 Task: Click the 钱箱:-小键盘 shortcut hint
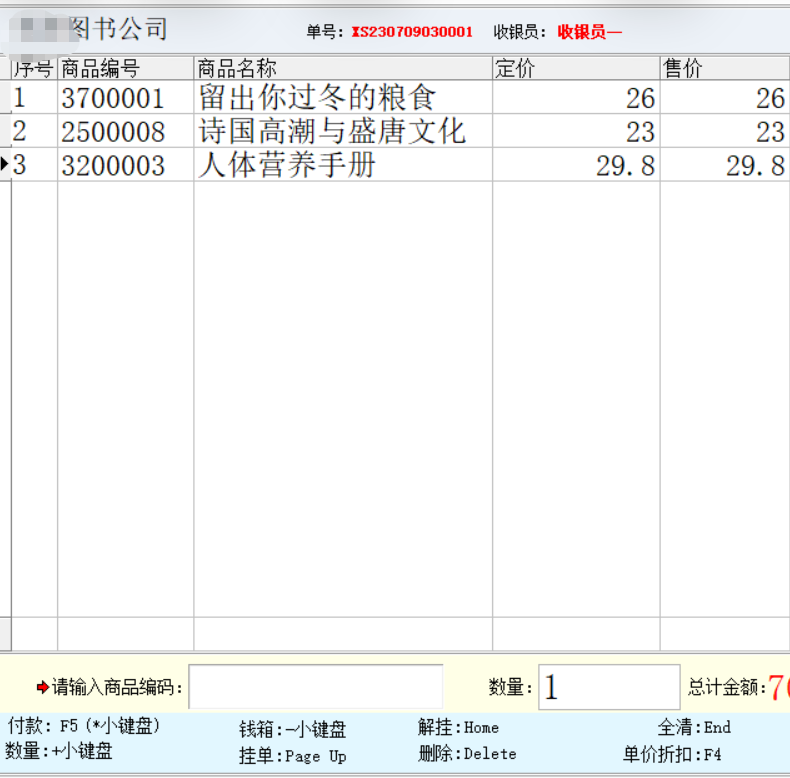pyautogui.click(x=292, y=729)
